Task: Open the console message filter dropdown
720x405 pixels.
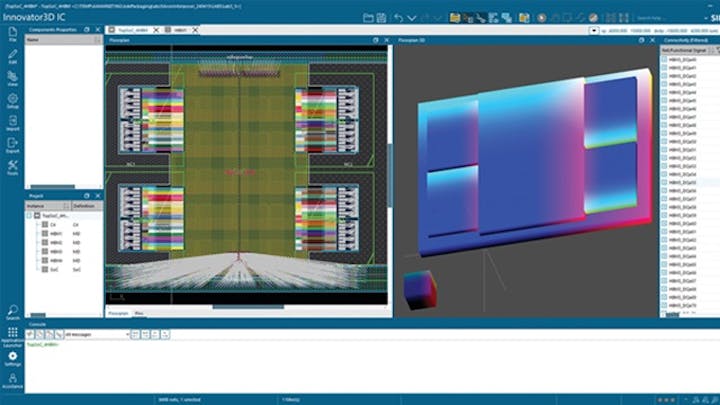Action: [128, 334]
